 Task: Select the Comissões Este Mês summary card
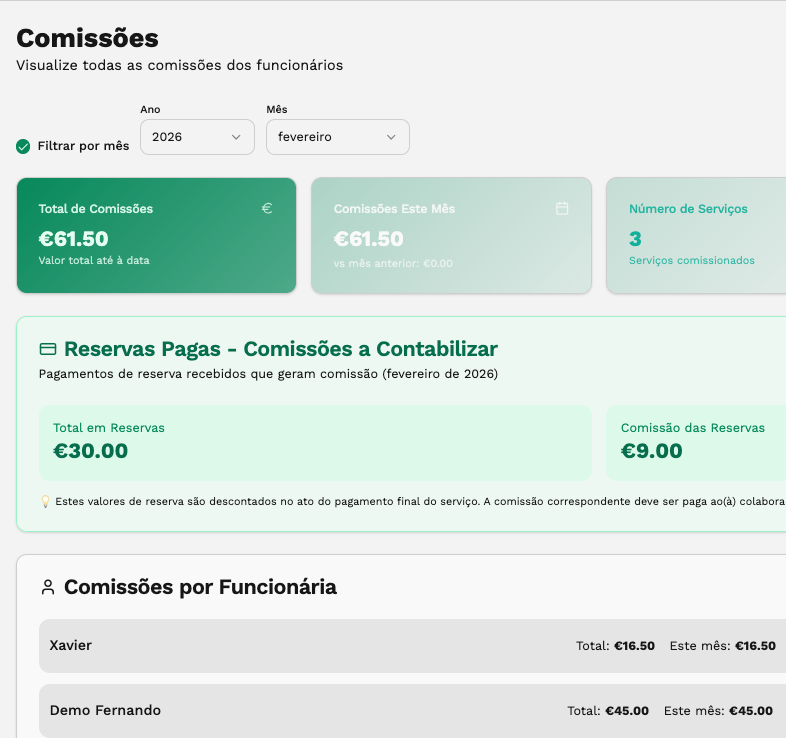click(x=451, y=236)
